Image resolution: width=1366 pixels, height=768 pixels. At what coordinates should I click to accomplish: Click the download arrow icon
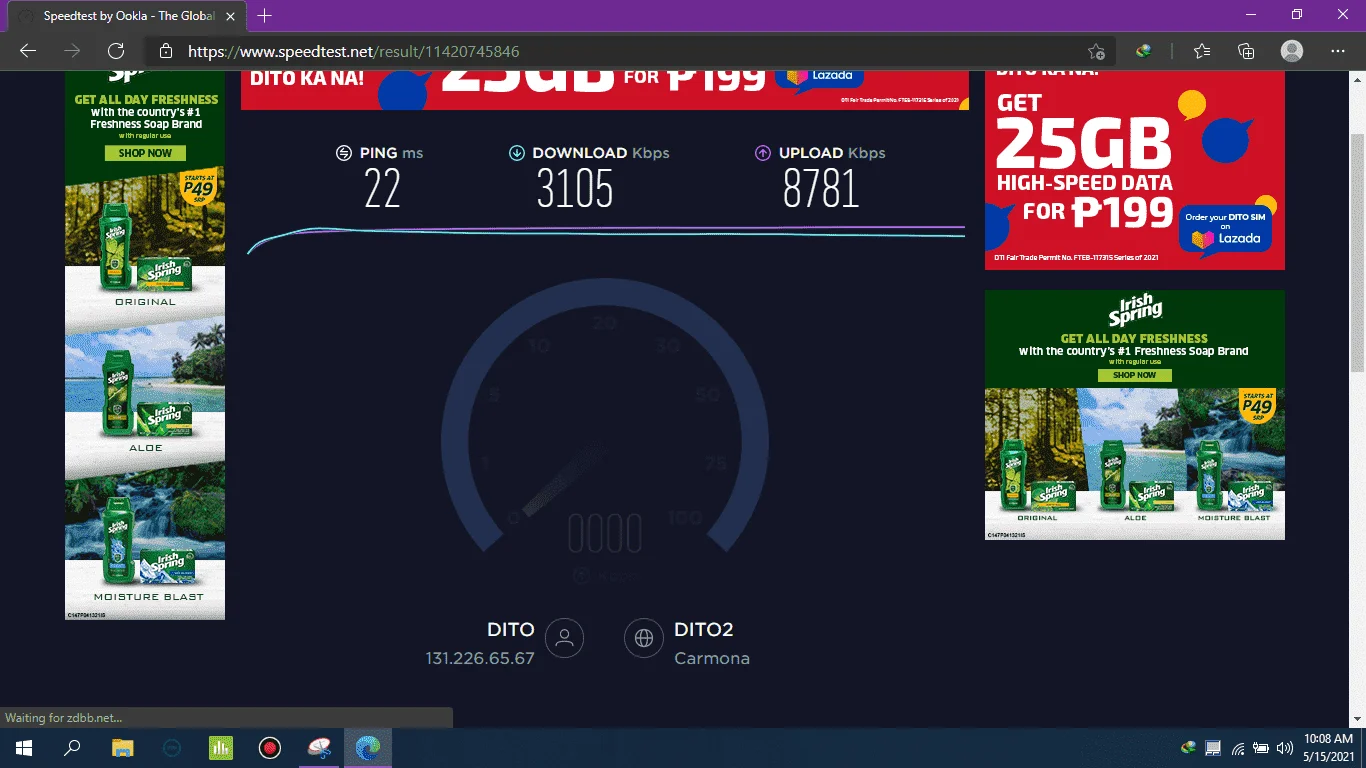click(517, 153)
